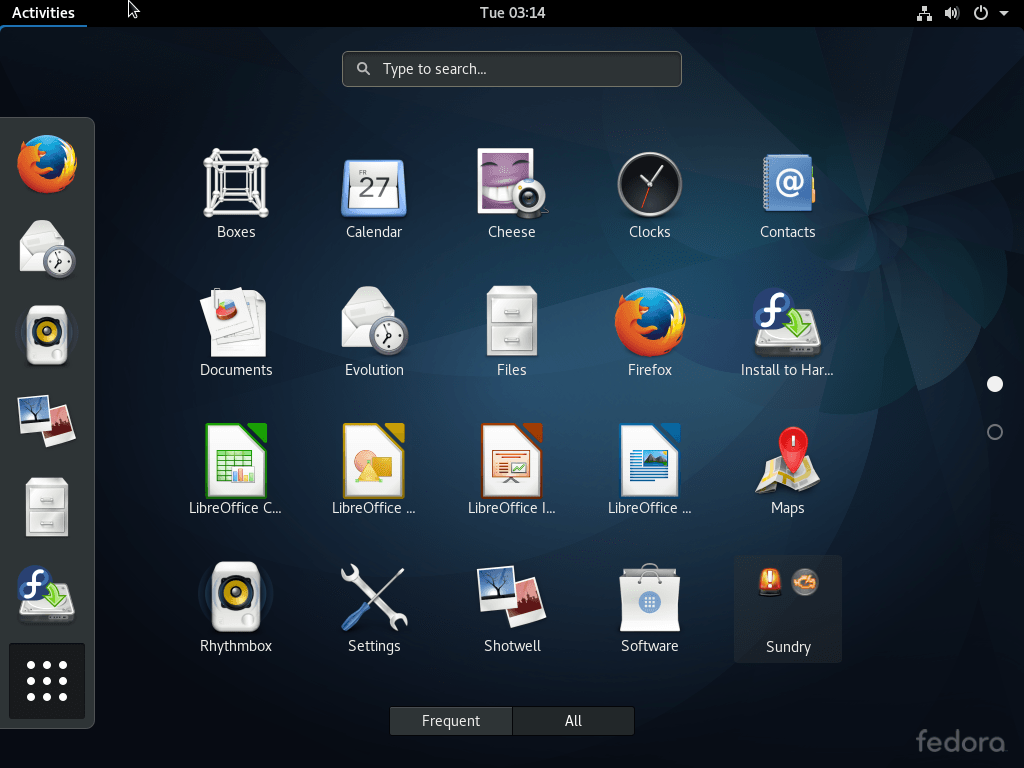Click Rhythmbox speaker in the dash

(47, 334)
